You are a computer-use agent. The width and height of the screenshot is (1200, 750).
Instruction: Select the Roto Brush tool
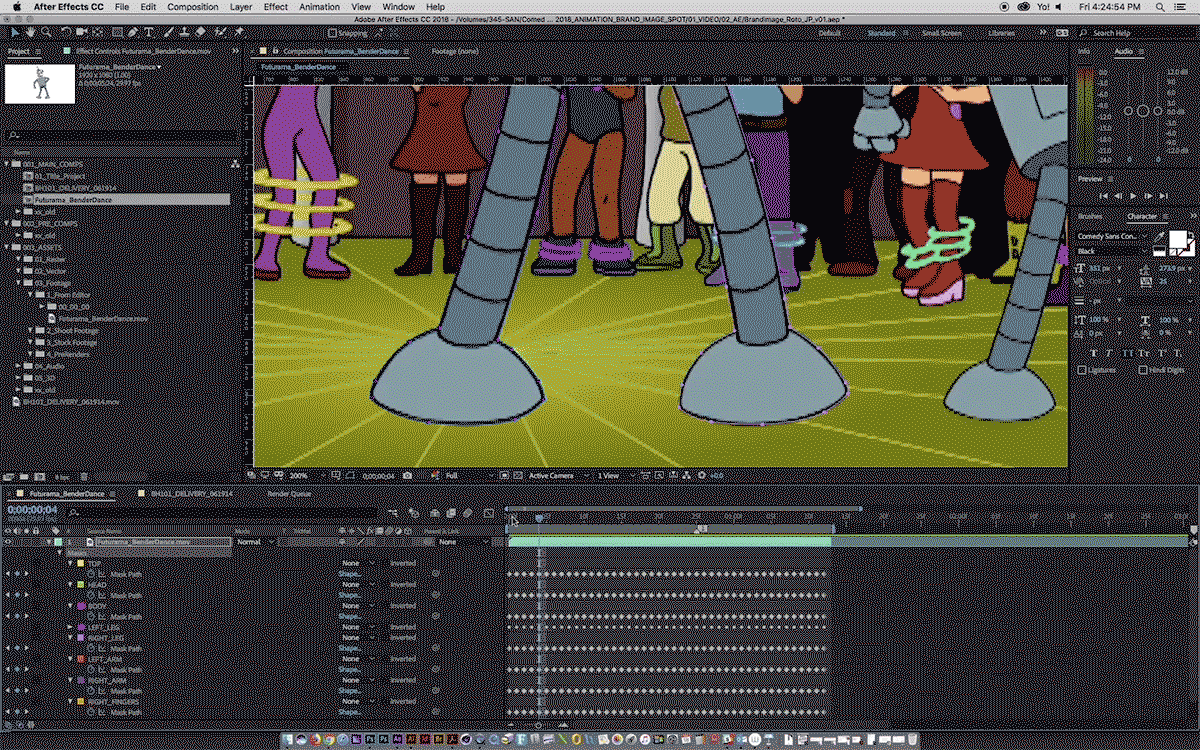(x=220, y=33)
